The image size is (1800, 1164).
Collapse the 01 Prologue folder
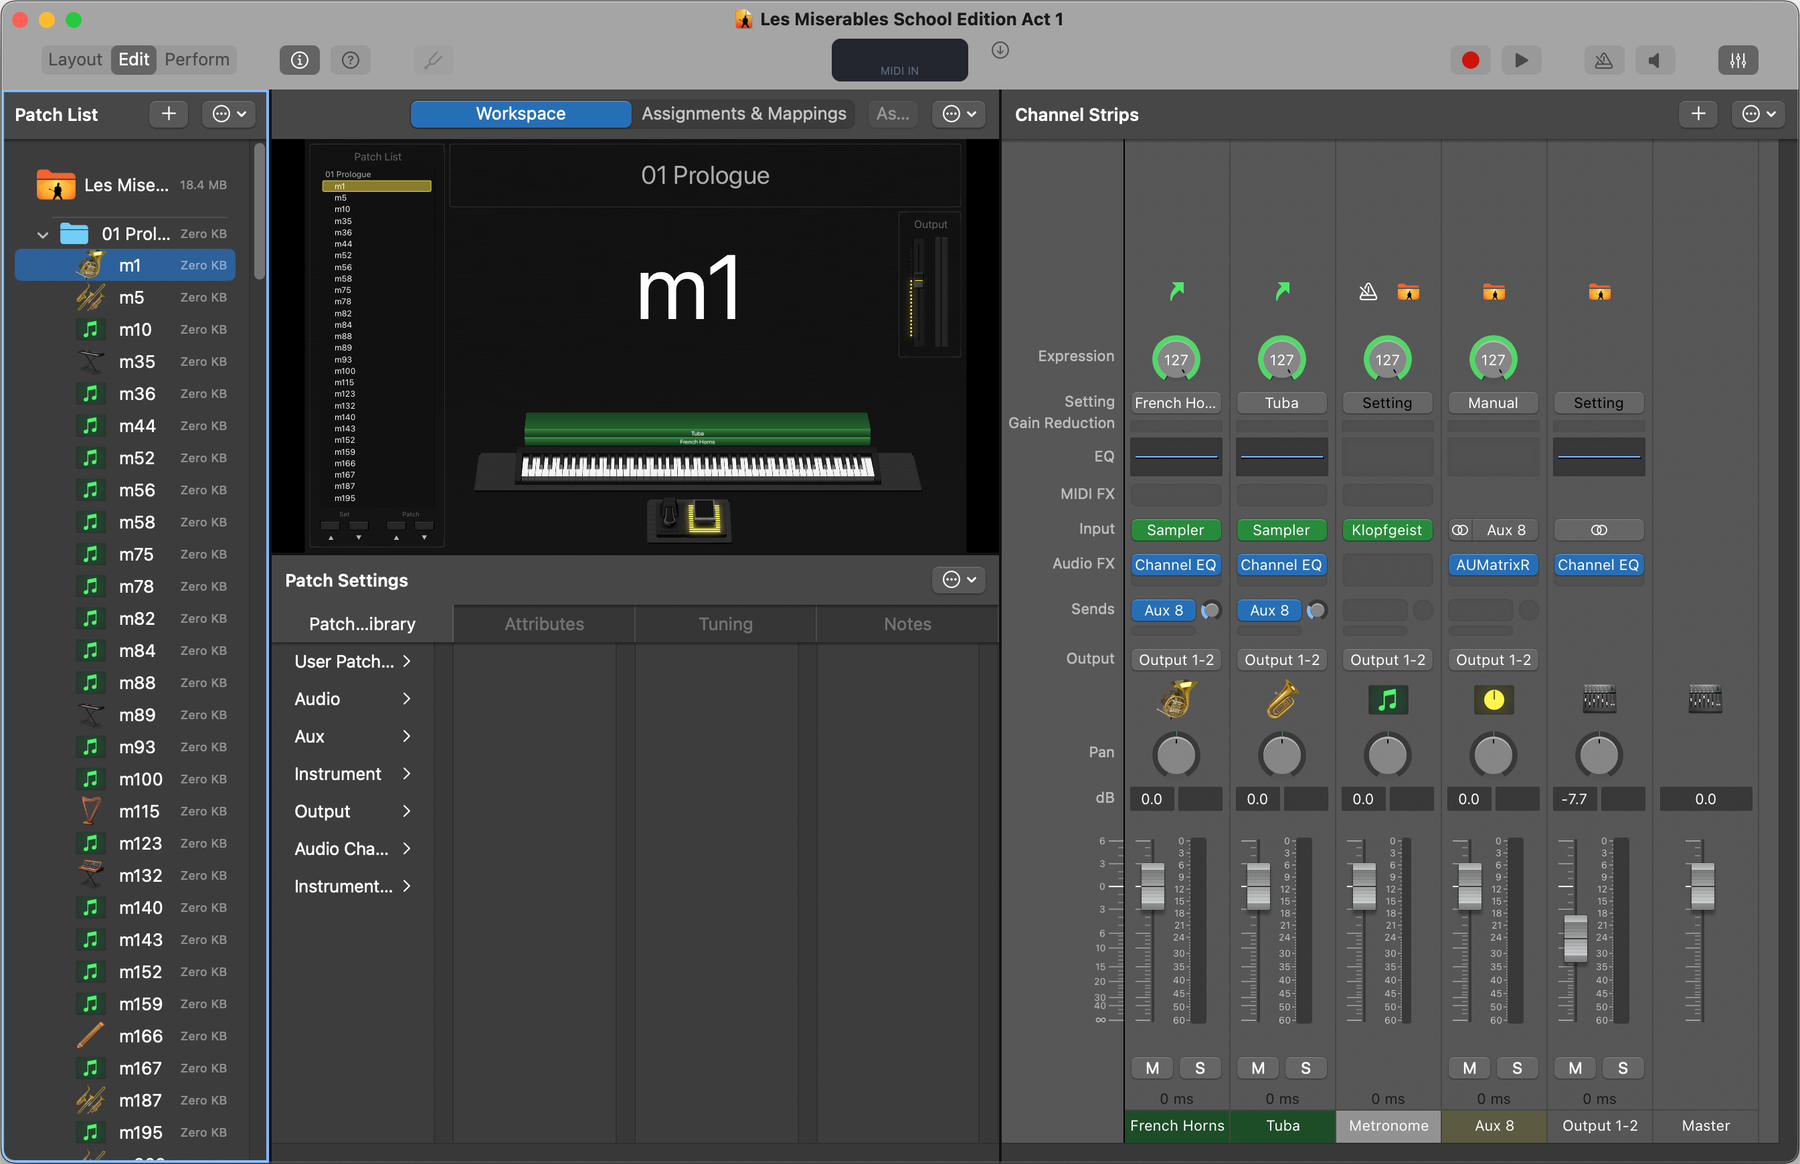point(43,234)
